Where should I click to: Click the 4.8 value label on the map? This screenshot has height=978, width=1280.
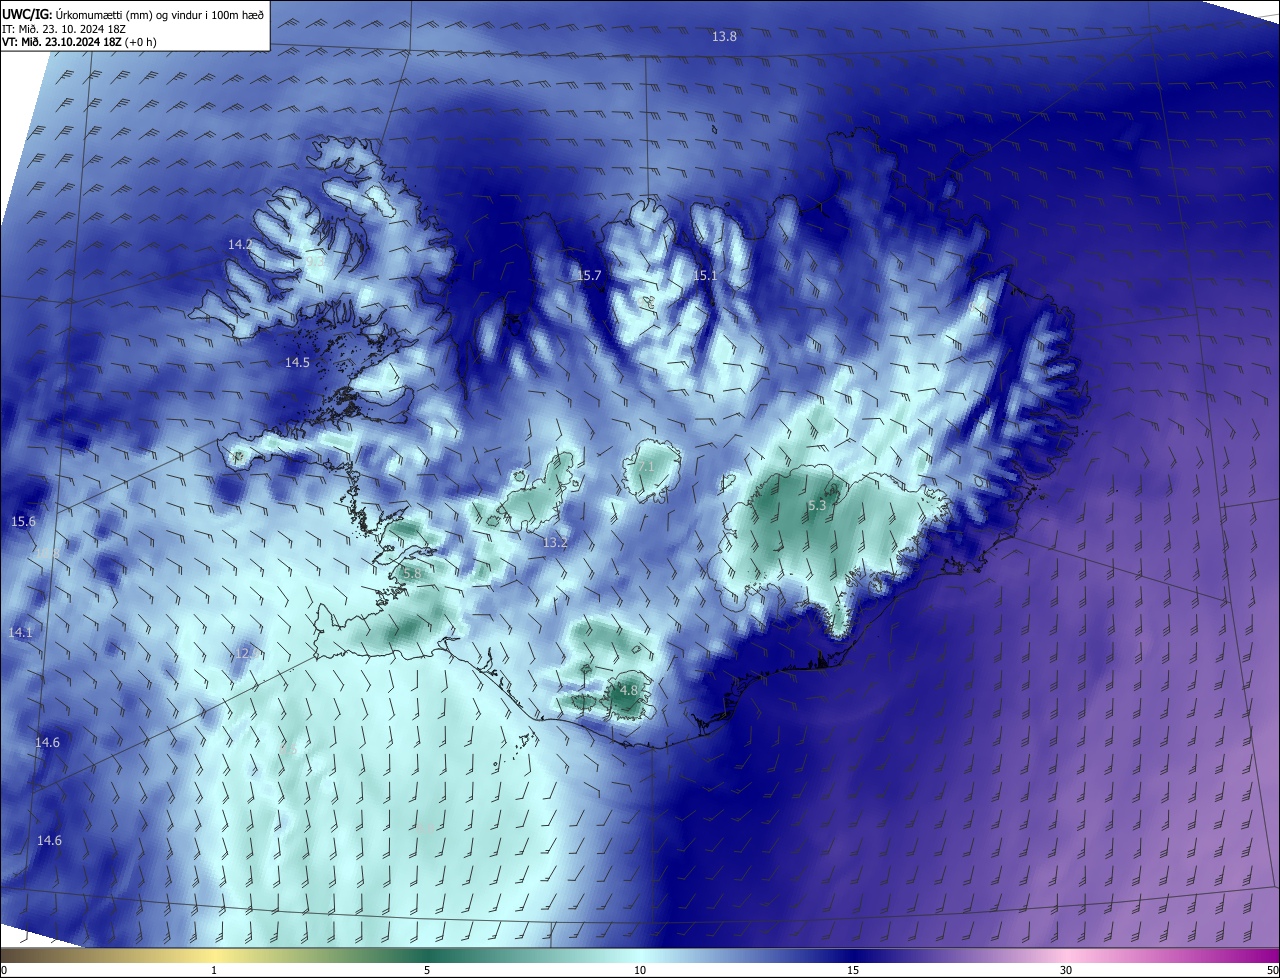pyautogui.click(x=628, y=691)
